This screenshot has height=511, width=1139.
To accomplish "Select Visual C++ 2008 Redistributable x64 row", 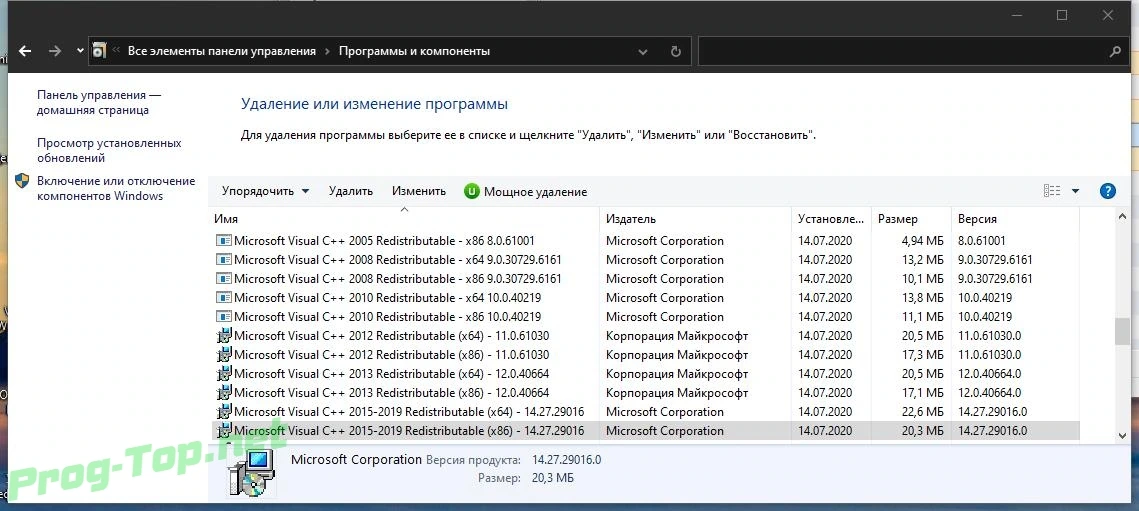I will (645, 259).
